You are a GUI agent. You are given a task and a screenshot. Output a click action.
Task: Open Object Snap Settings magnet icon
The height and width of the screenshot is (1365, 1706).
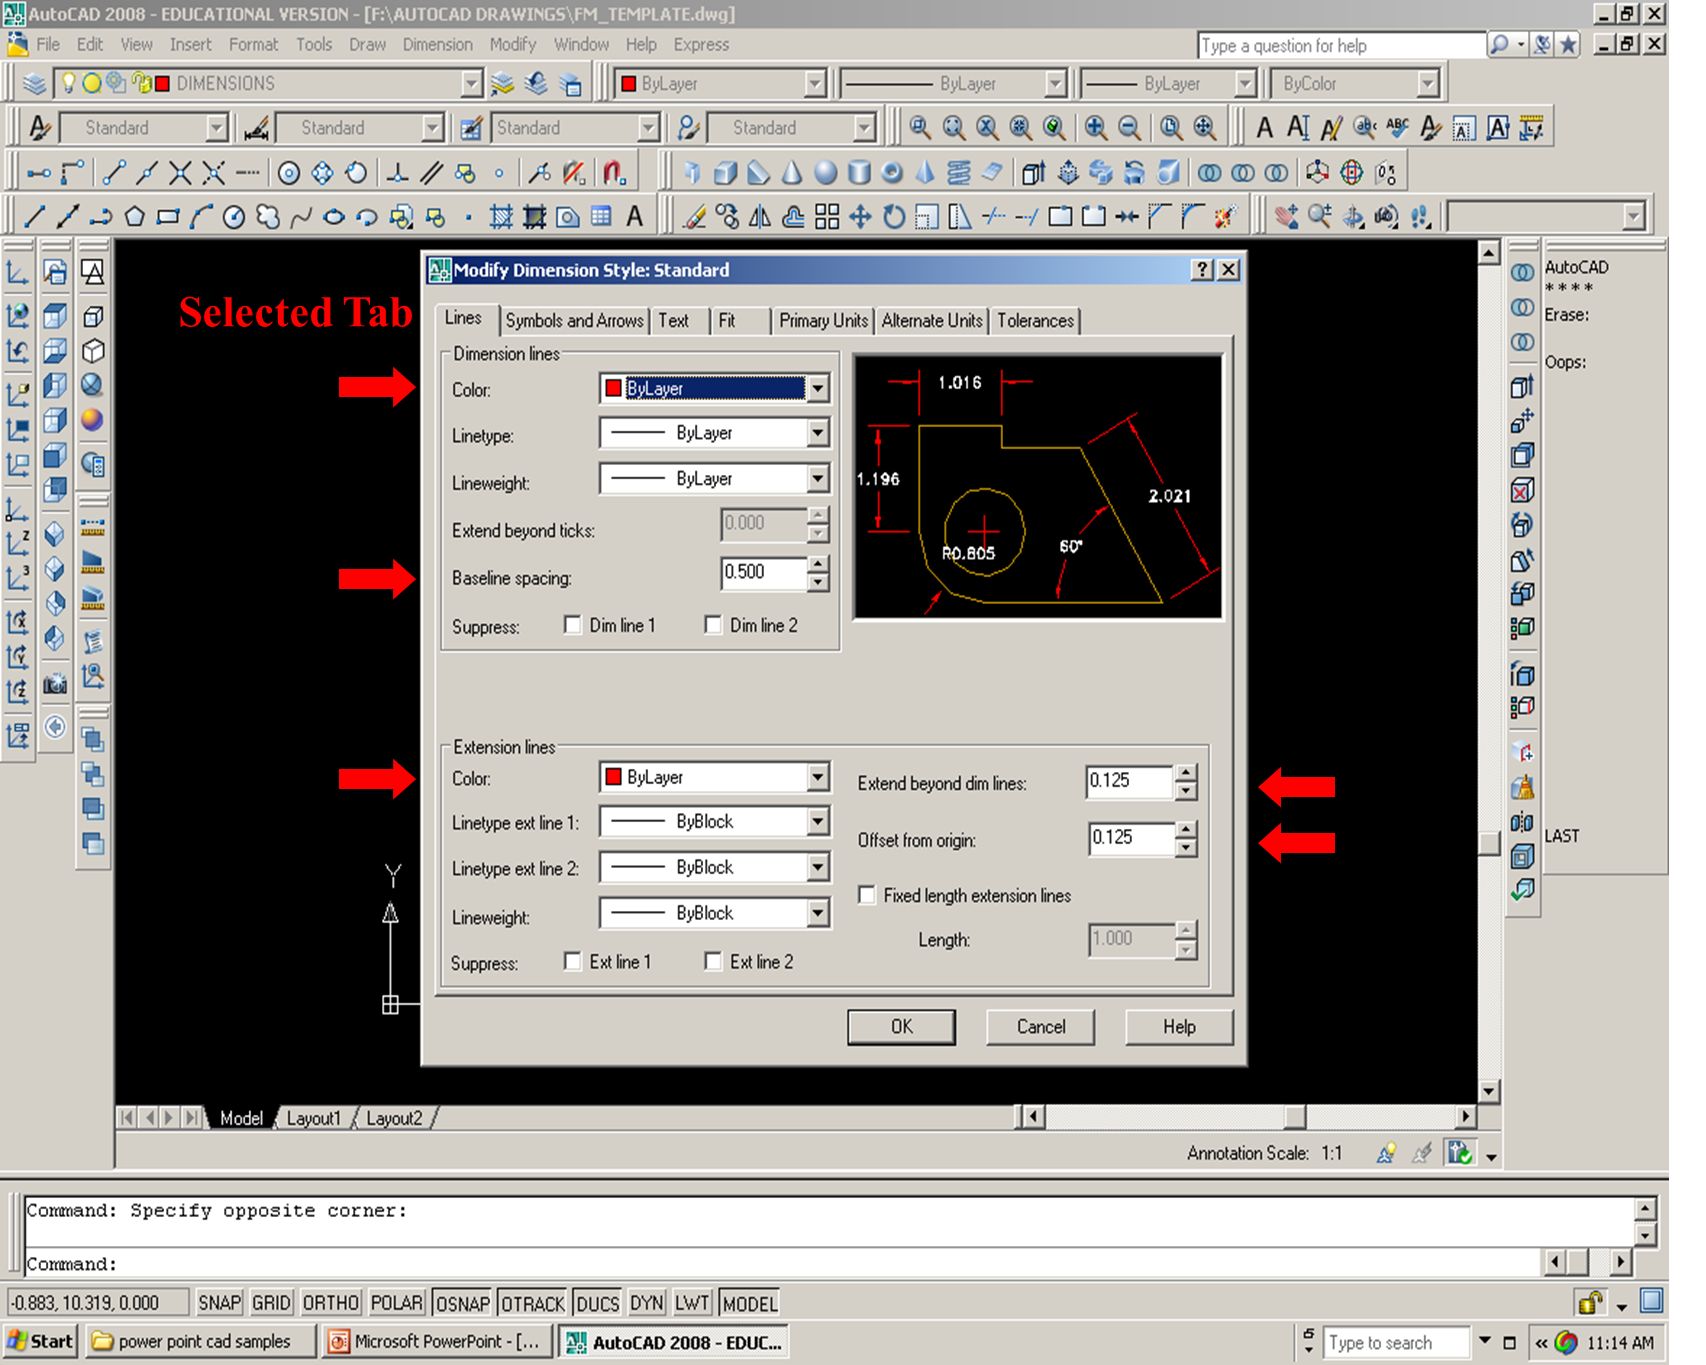(613, 172)
